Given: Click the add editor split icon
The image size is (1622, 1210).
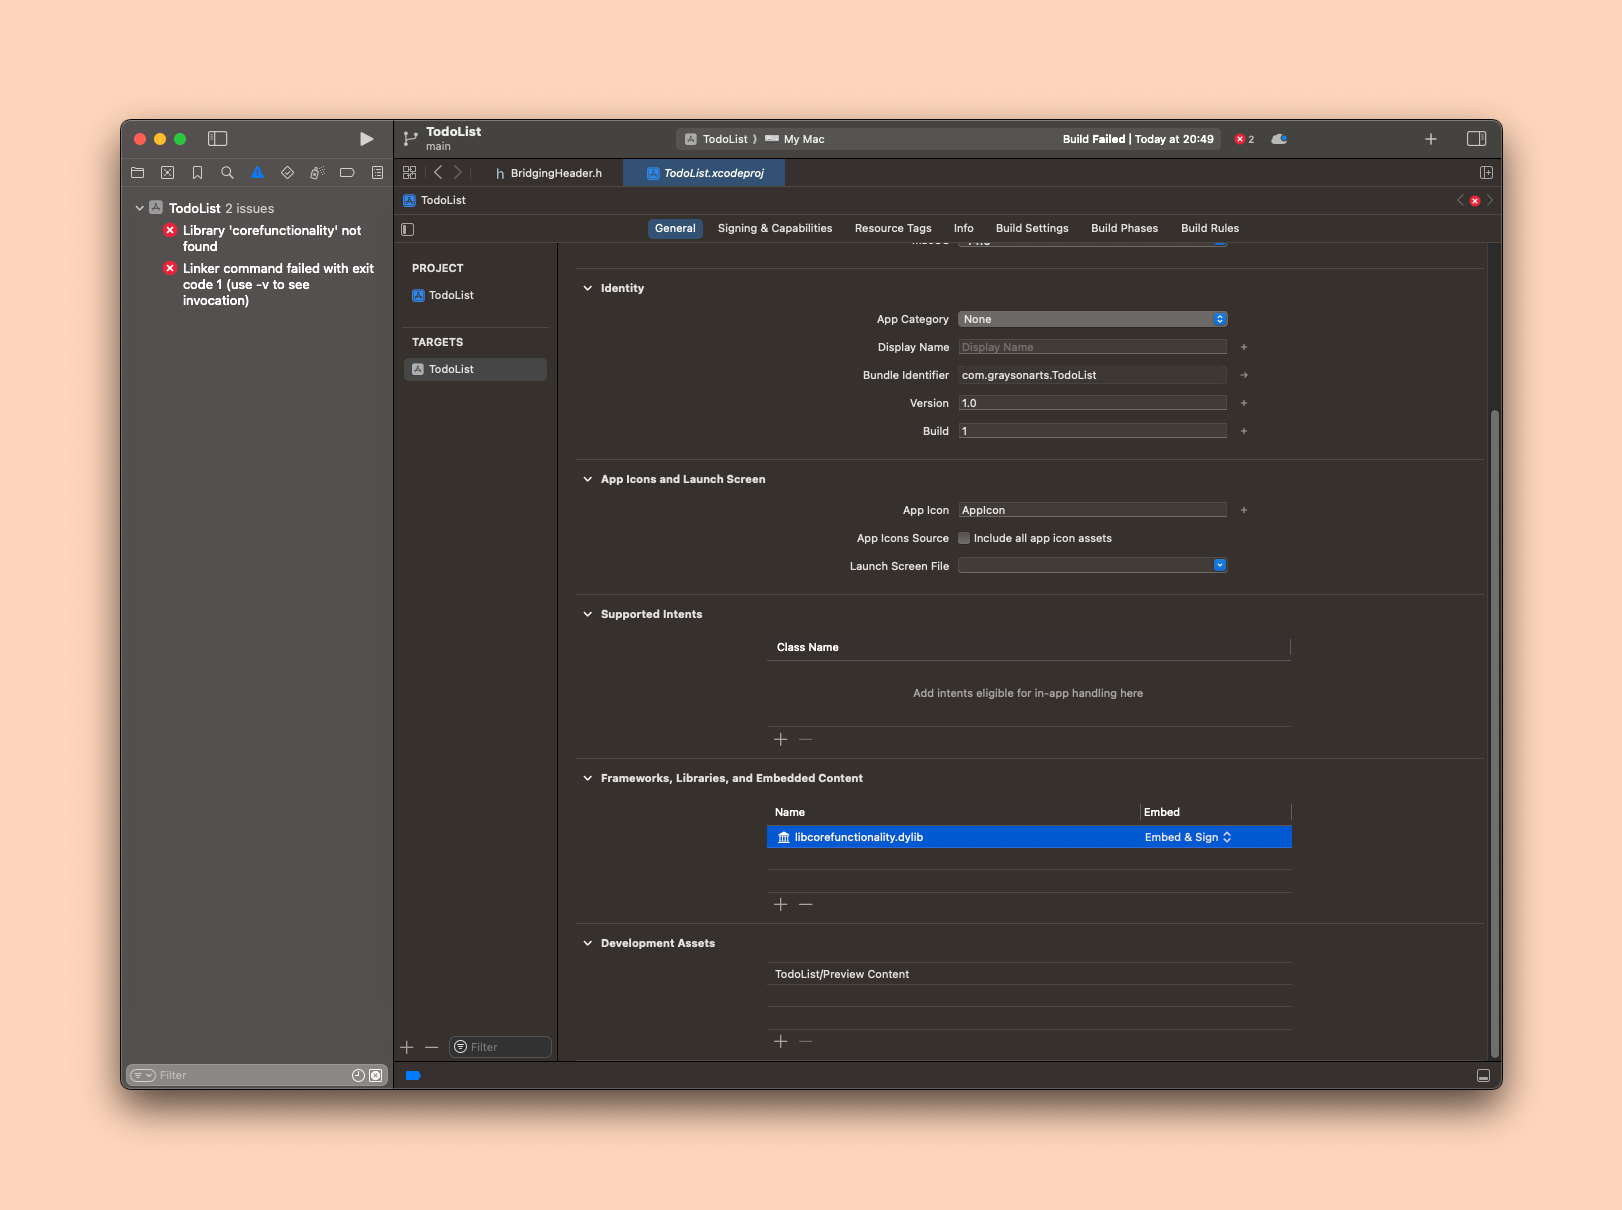Looking at the screenshot, I should pyautogui.click(x=1486, y=173).
